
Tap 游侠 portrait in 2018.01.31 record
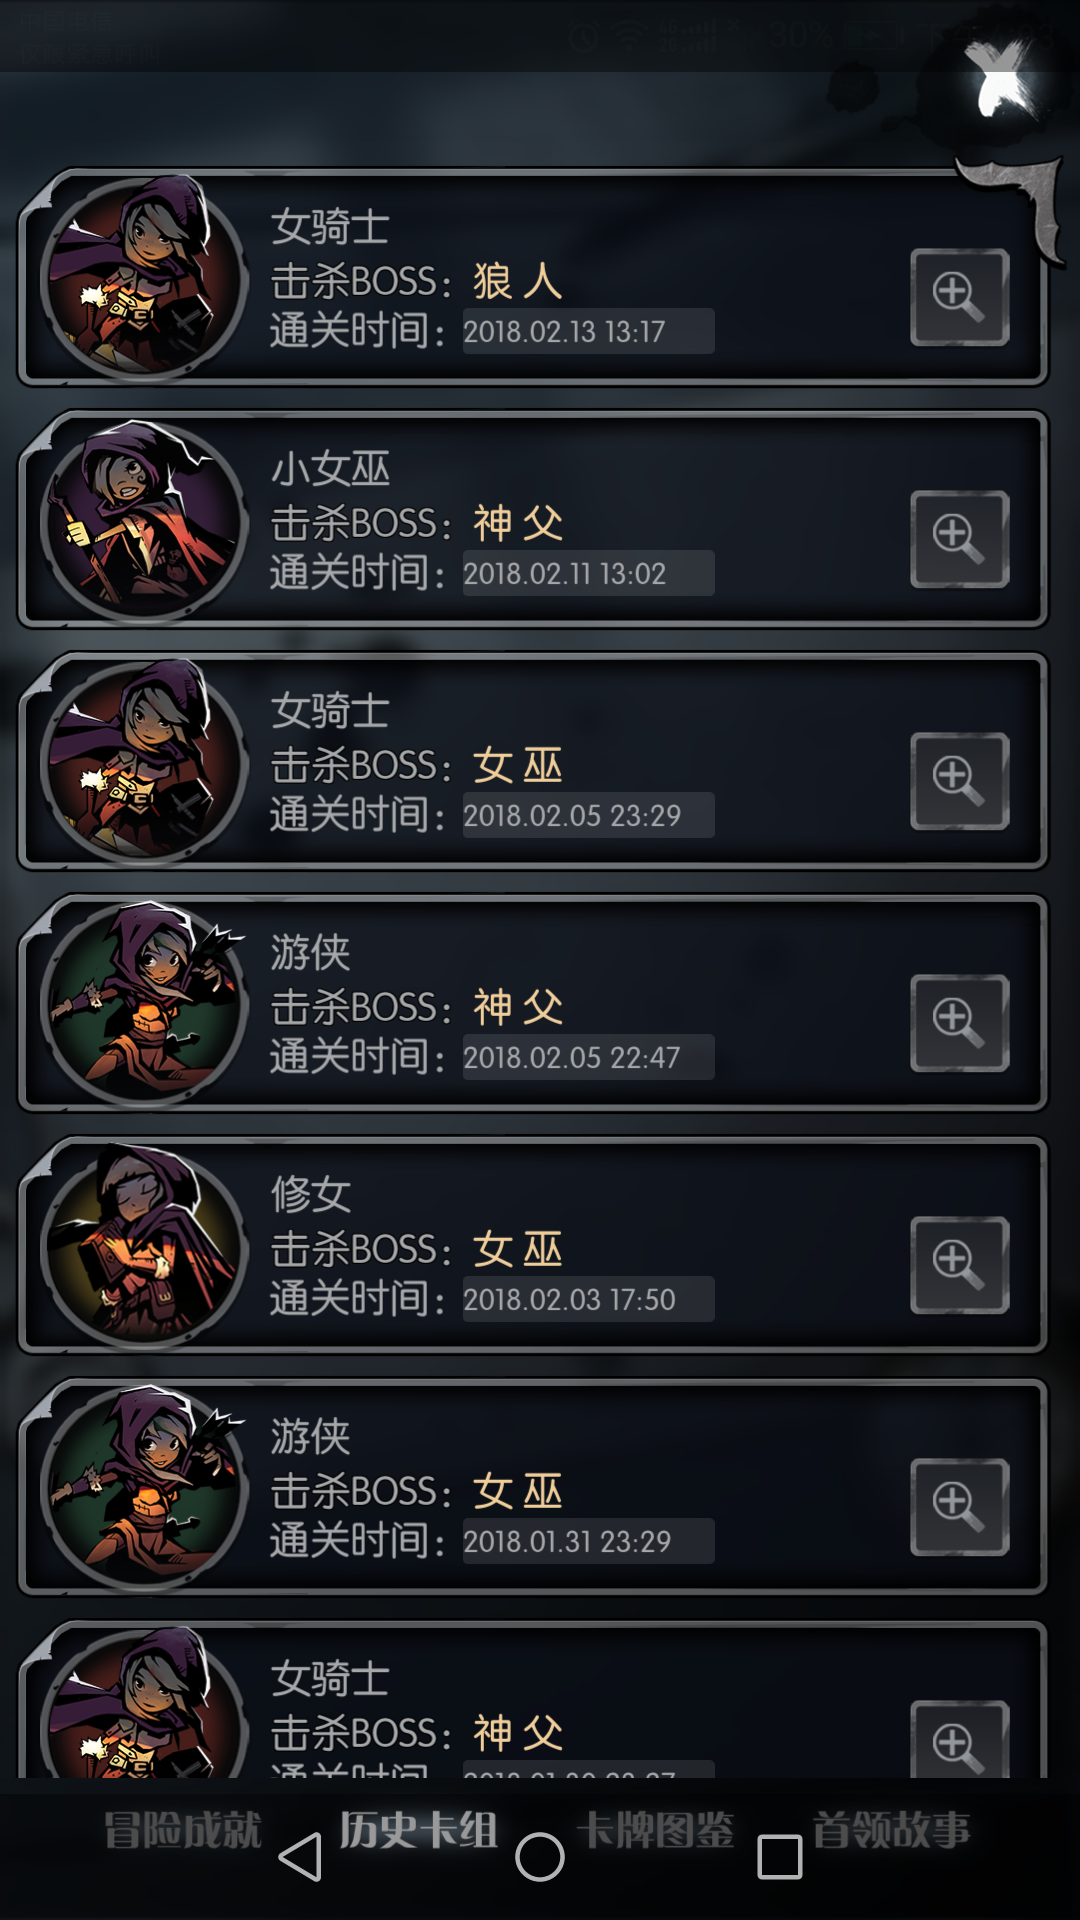[x=144, y=1489]
